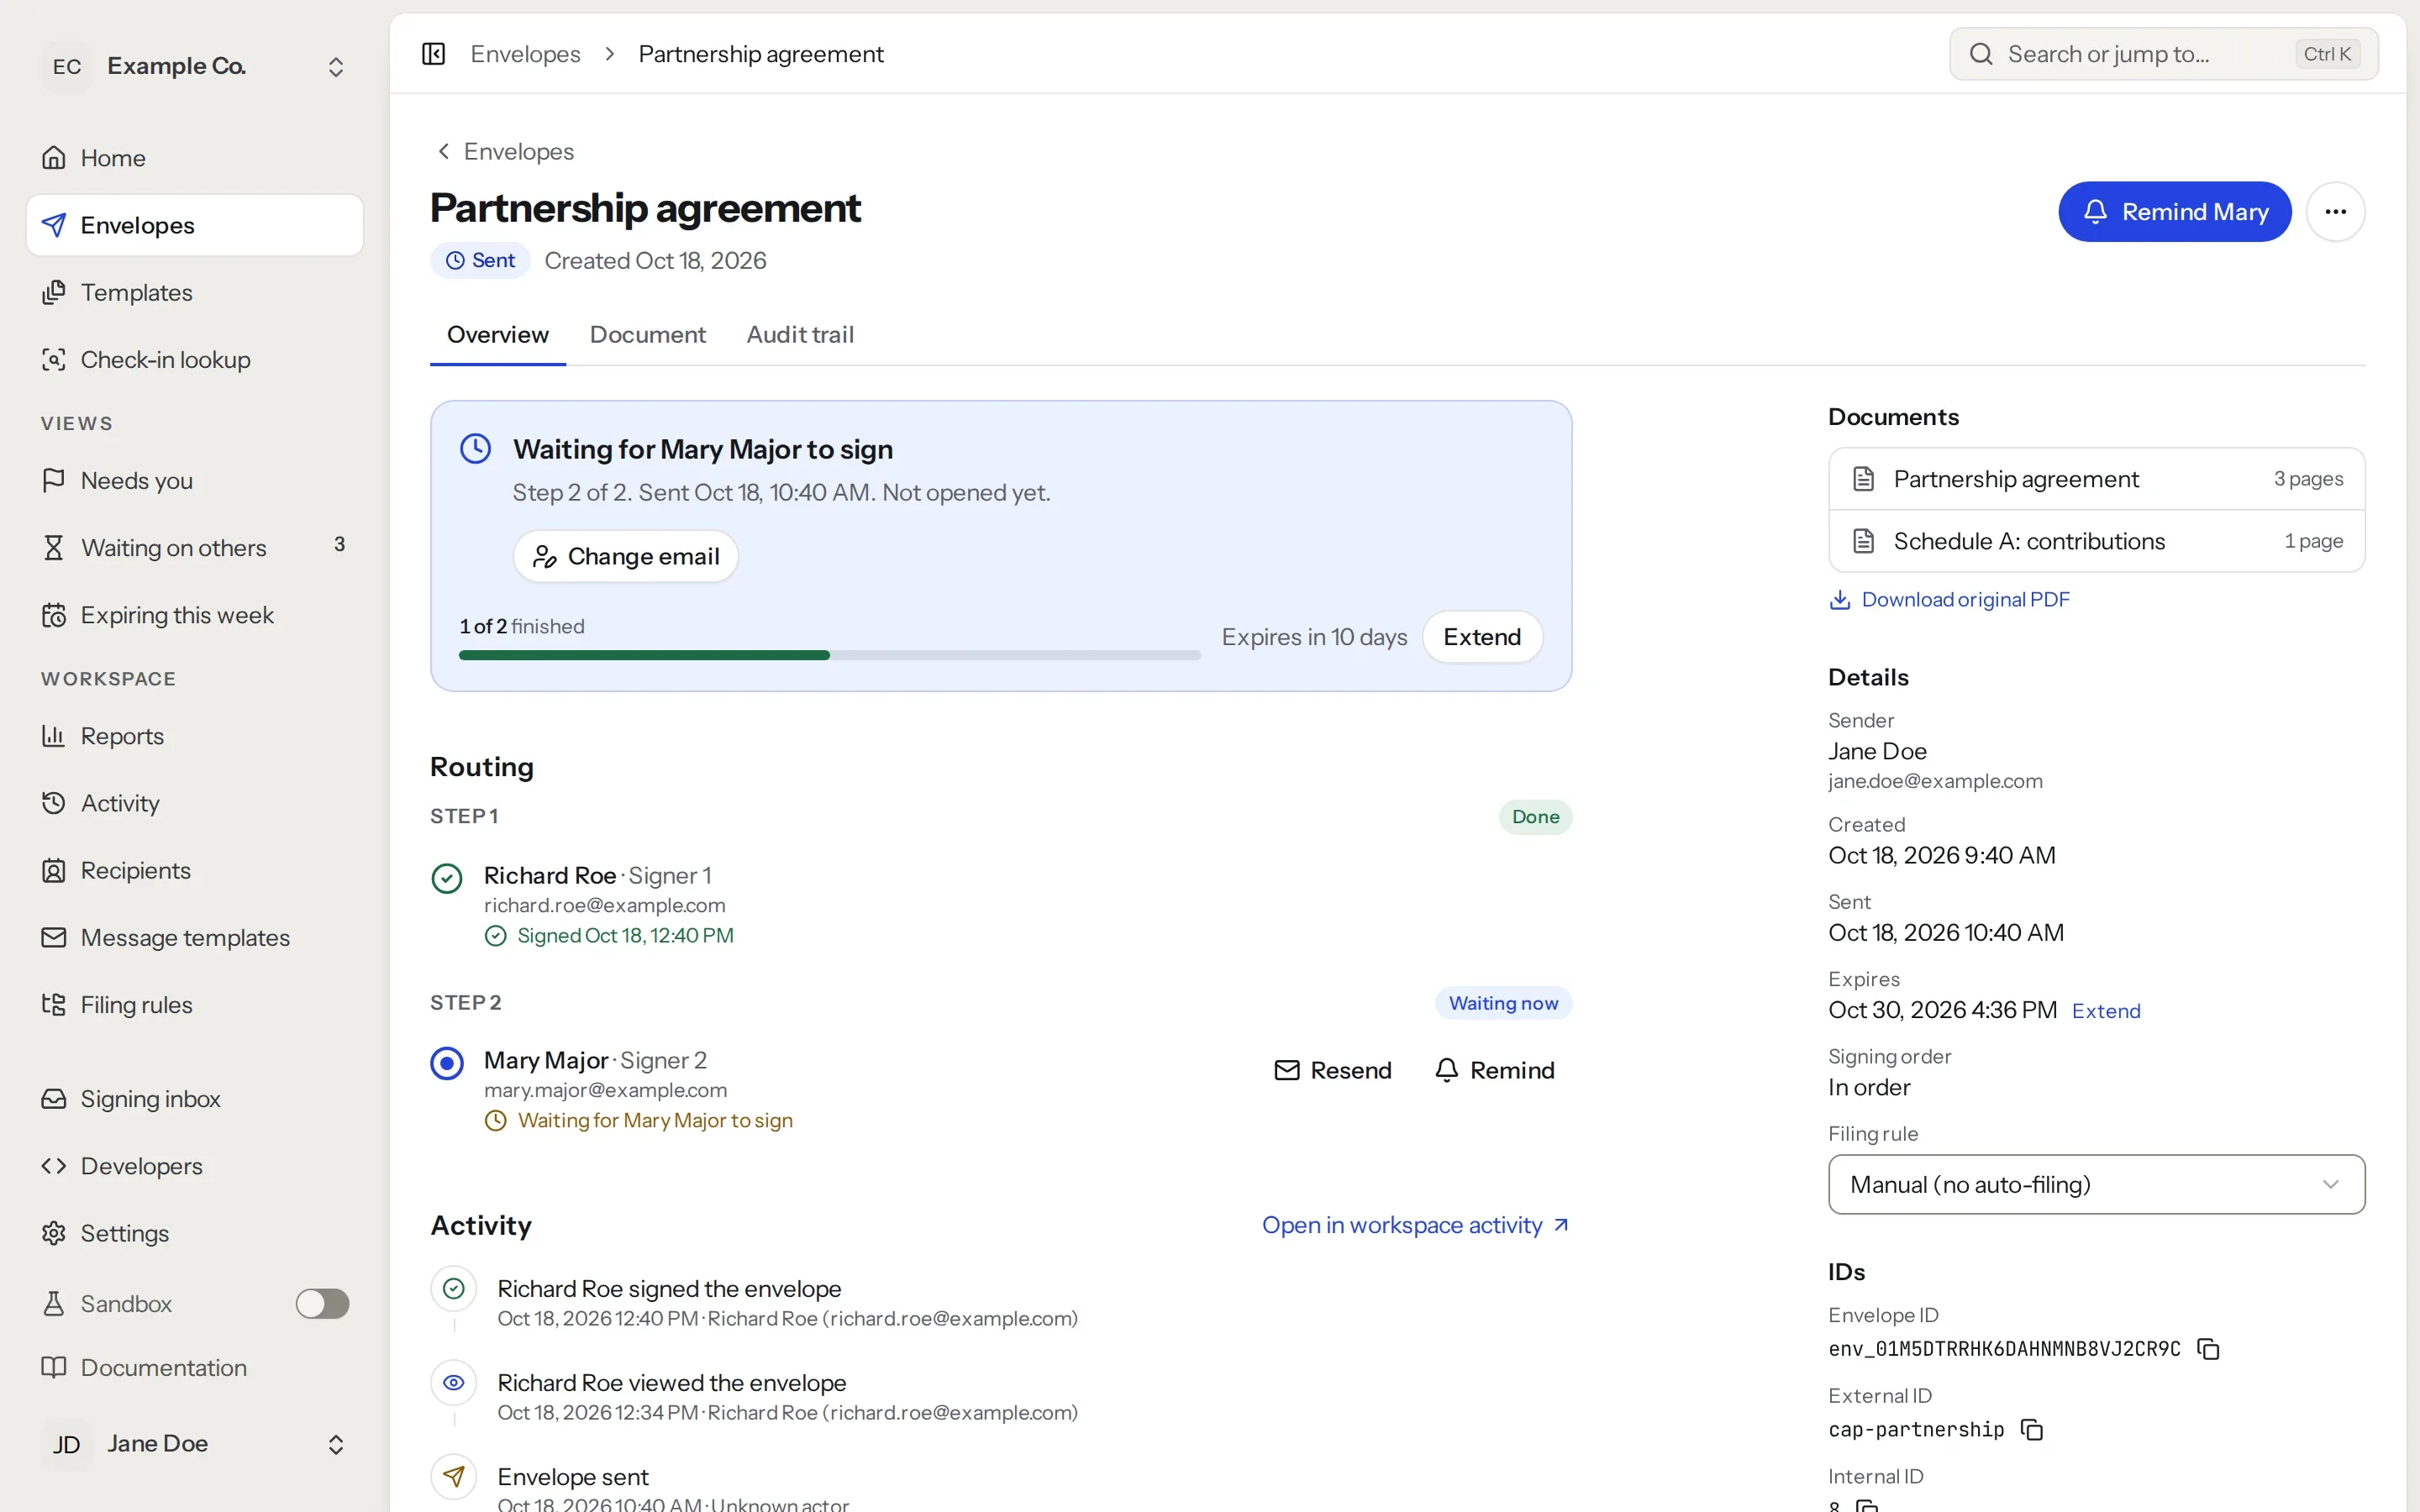Resend envelope to Mary Major

[x=1333, y=1070]
